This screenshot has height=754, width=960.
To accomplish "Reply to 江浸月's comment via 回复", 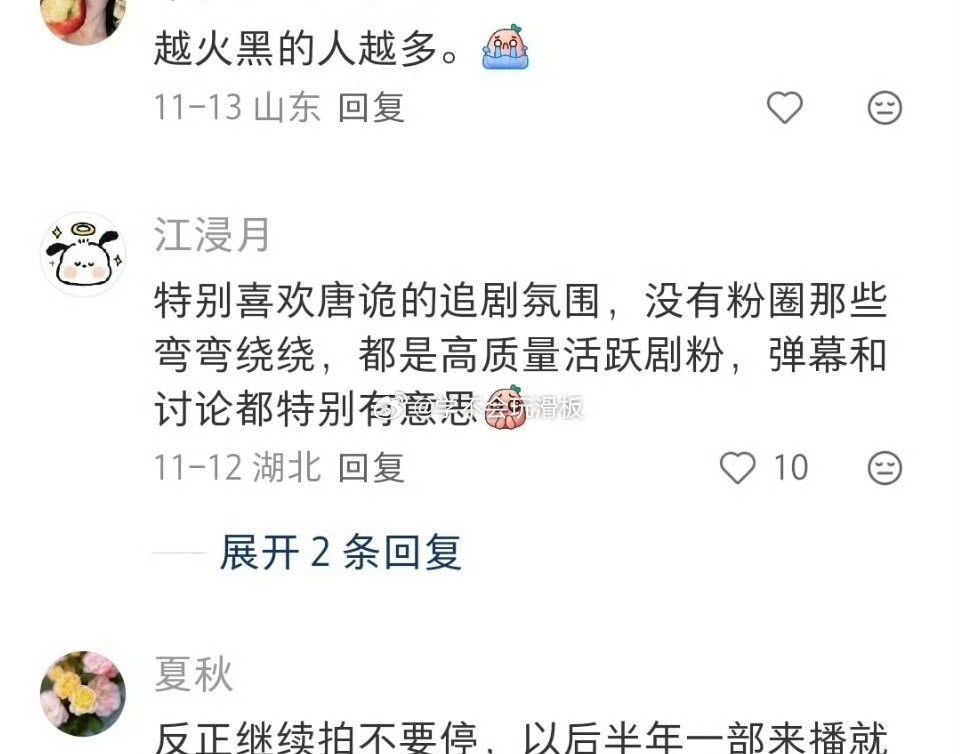I will 371,468.
